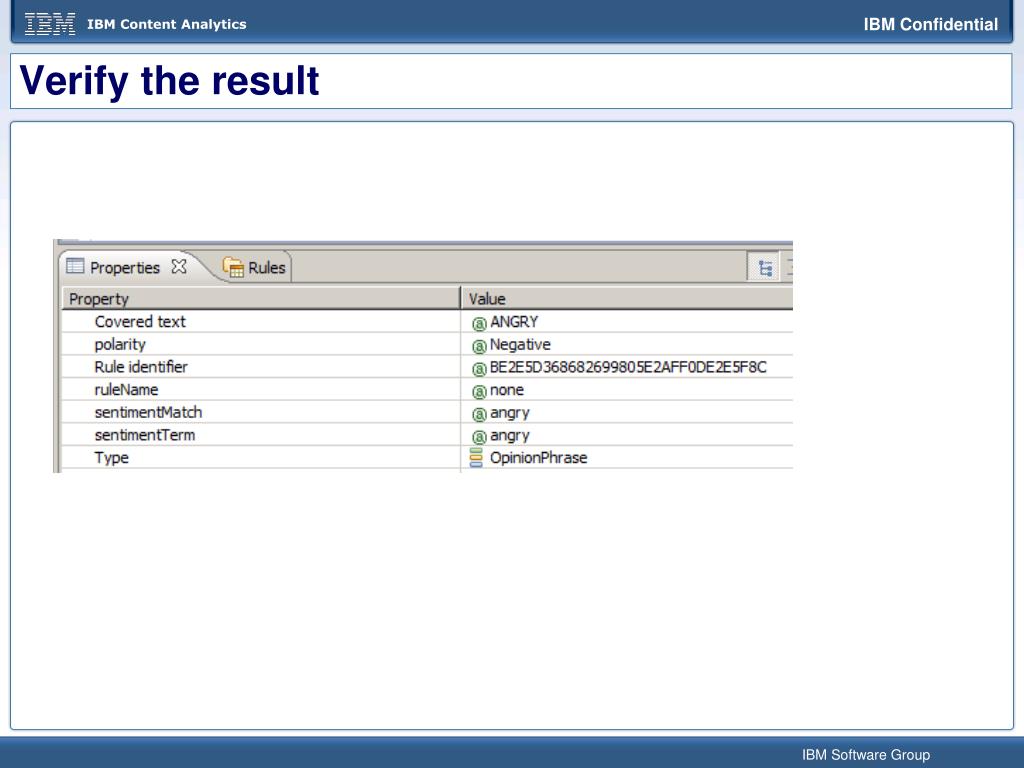Click the type icon beside OpinionPhrase
The image size is (1024, 768).
coord(477,458)
